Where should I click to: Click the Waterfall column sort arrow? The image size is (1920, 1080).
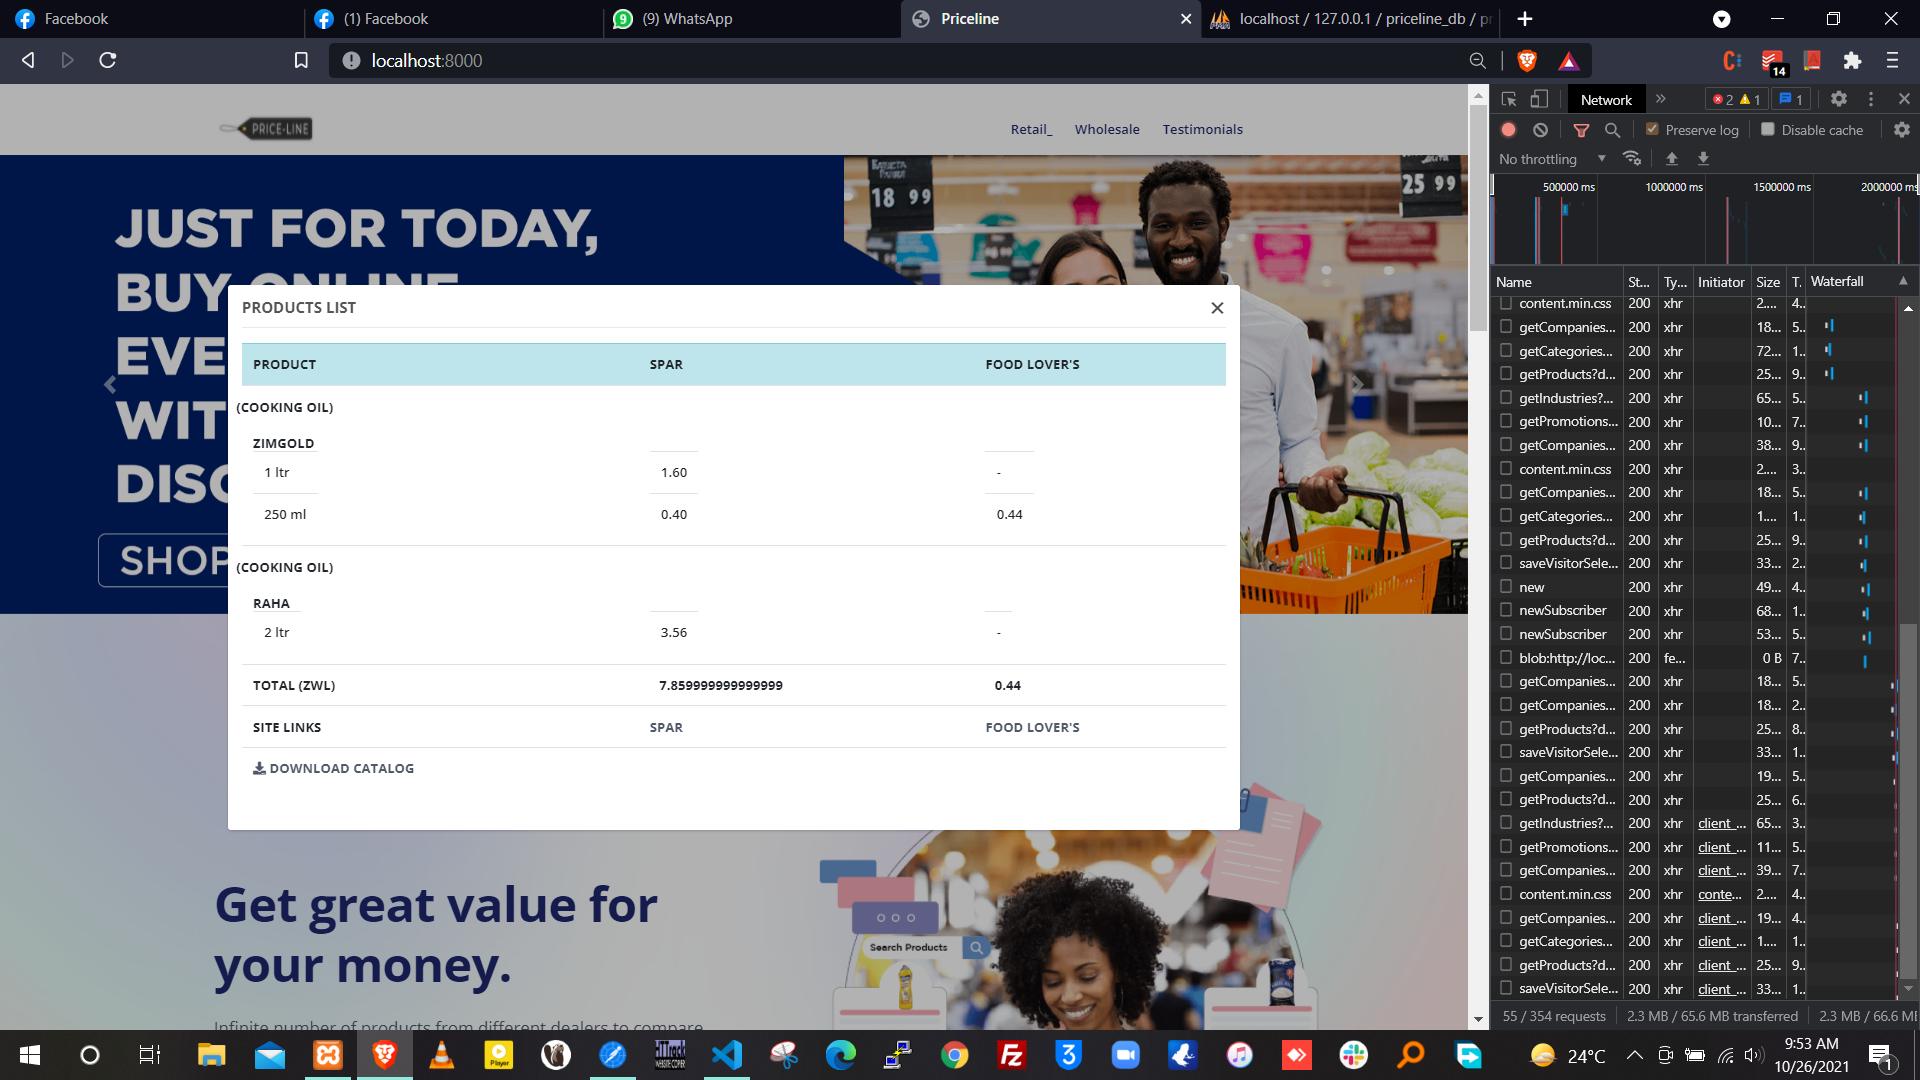[x=1903, y=281]
